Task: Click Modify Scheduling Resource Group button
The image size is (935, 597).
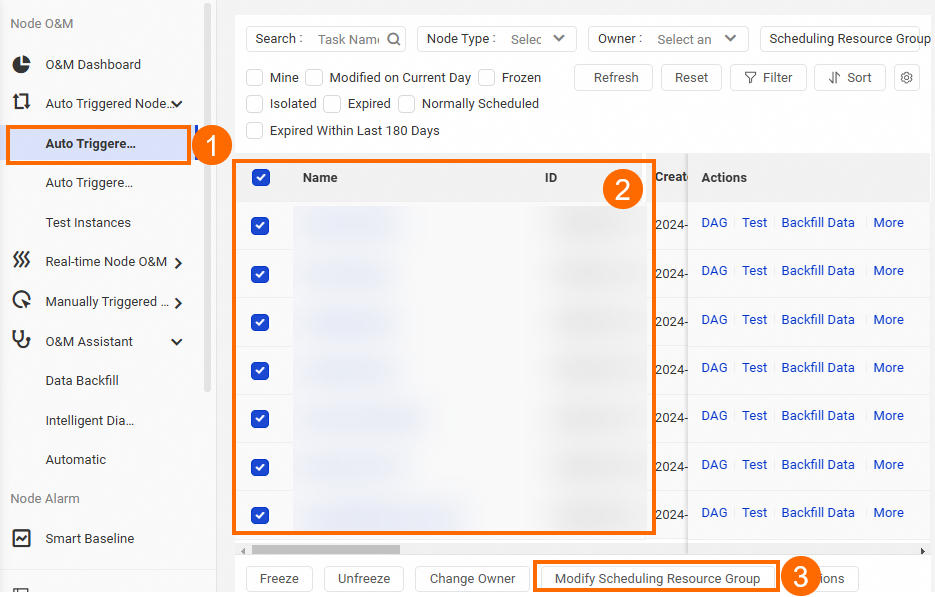Action: point(657,579)
